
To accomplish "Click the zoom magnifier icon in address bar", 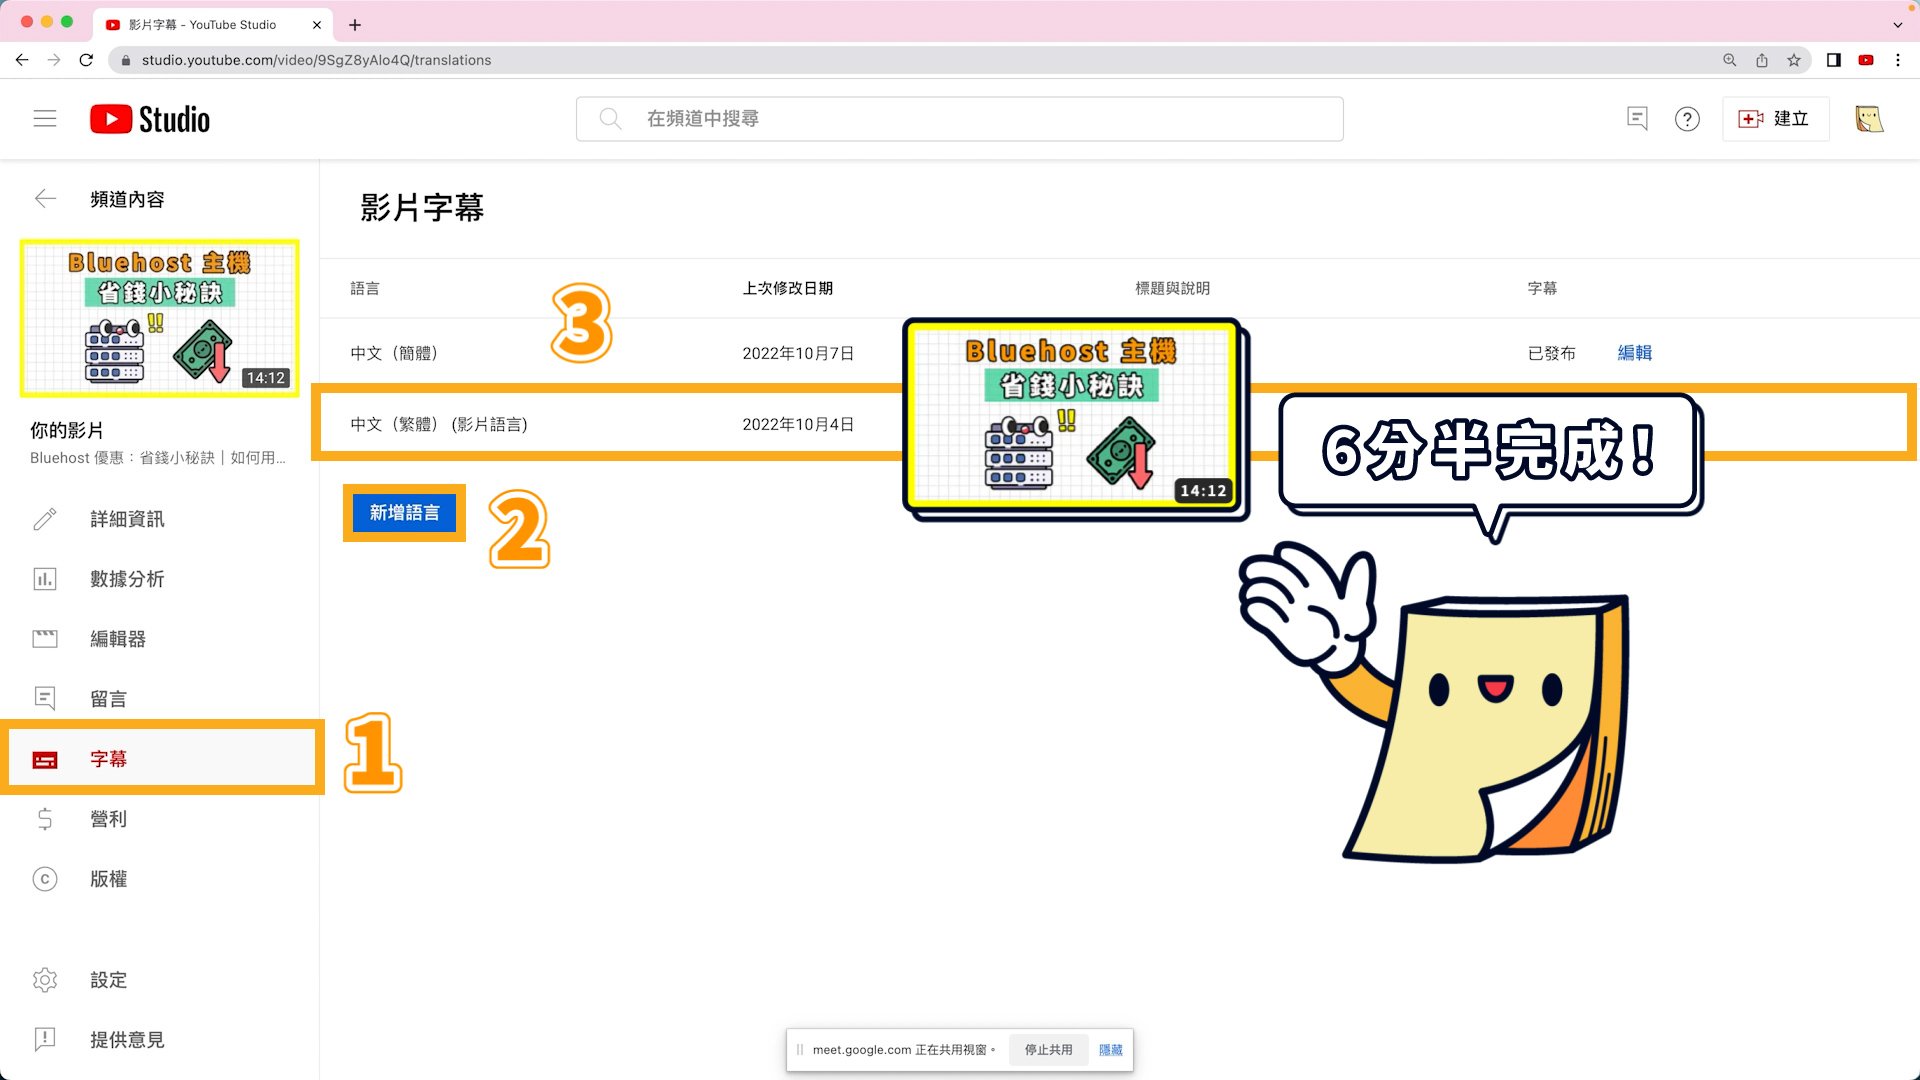I will (x=1730, y=60).
